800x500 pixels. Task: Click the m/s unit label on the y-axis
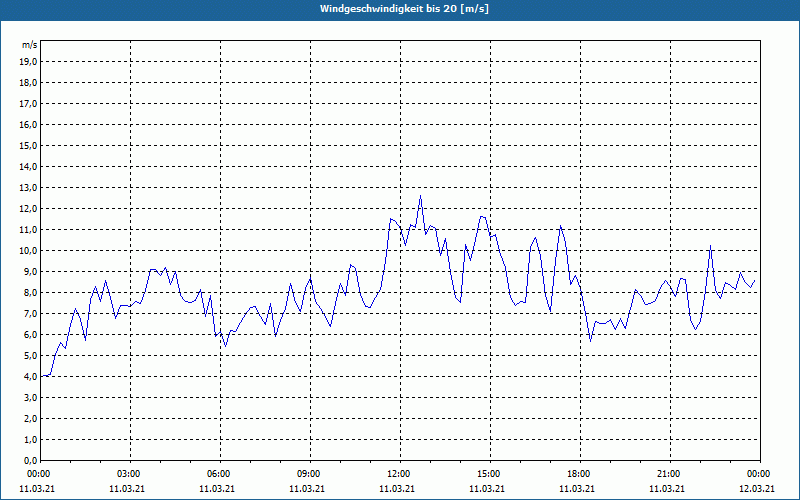[29, 45]
